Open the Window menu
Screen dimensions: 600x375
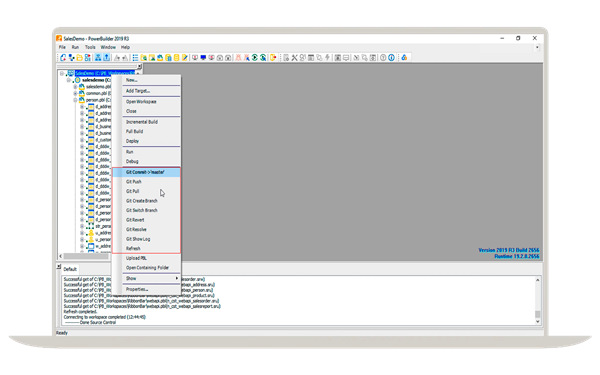coord(108,47)
